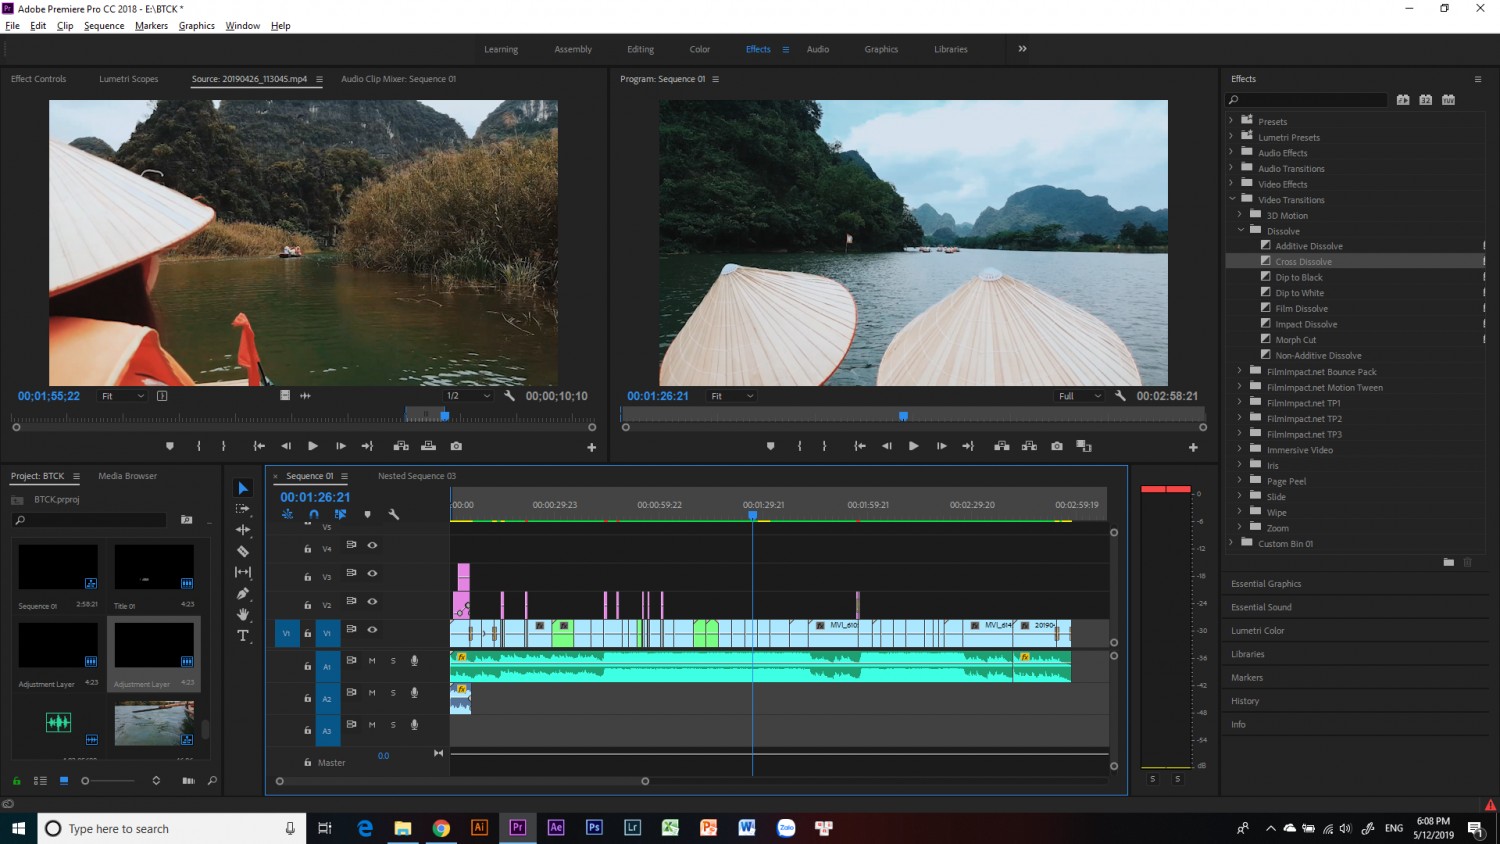Open Source monitor 1/2 resolution dropdown
This screenshot has width=1500, height=844.
coord(469,396)
